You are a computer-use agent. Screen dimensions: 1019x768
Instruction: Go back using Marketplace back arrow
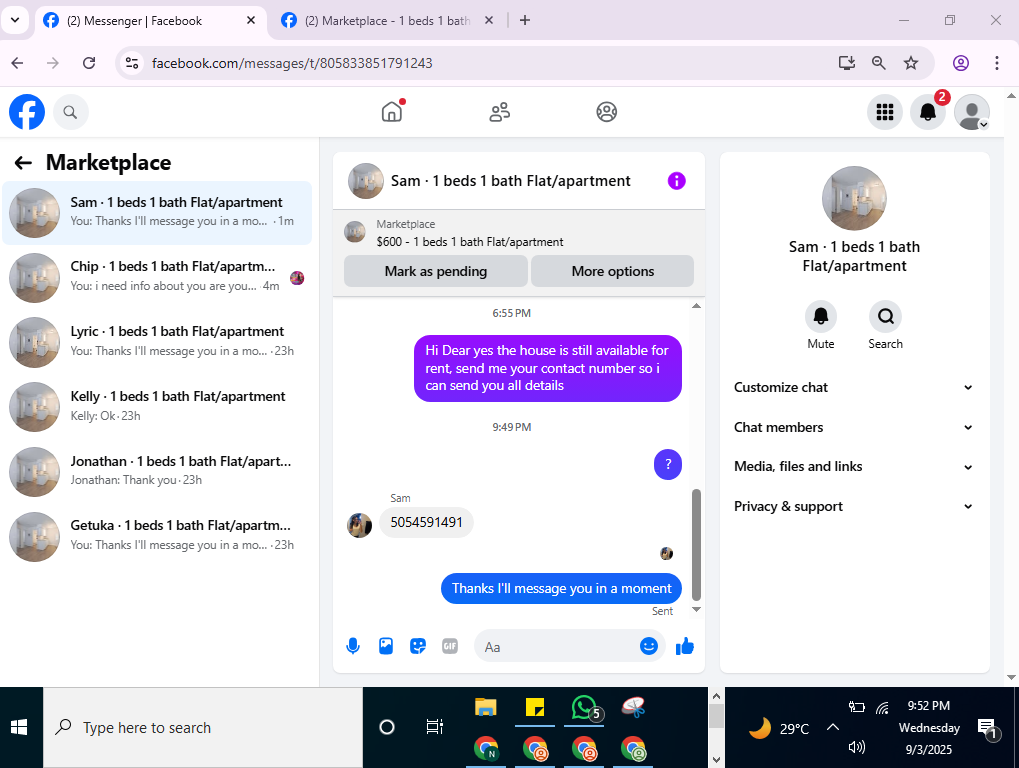(x=23, y=162)
